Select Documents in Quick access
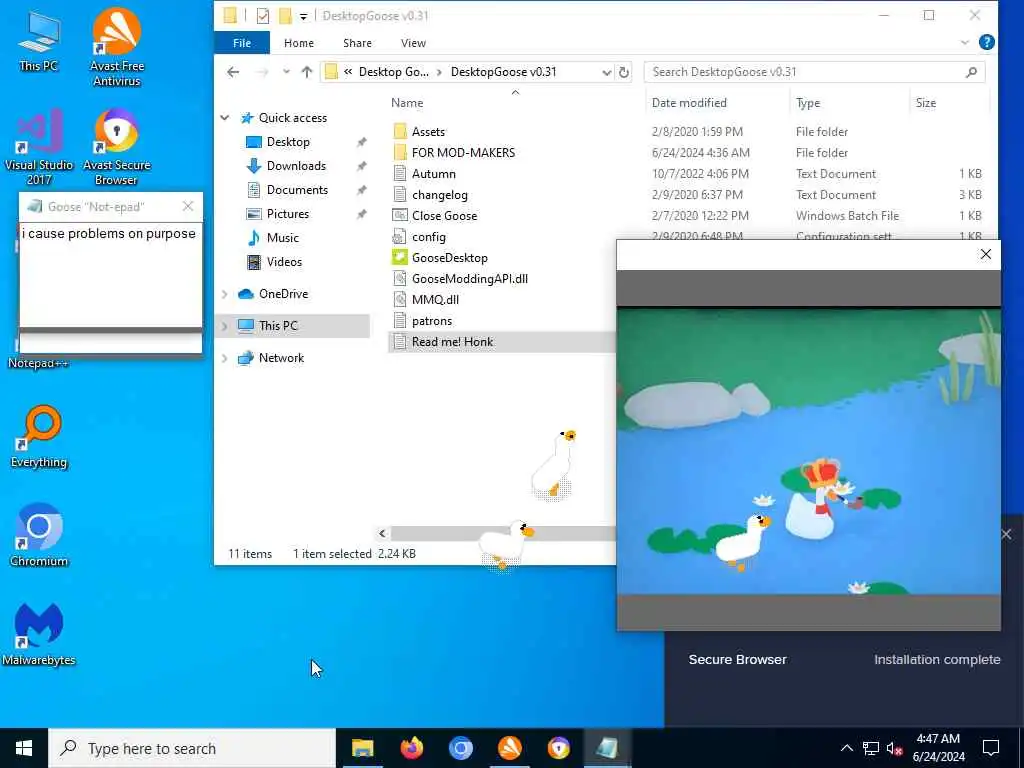1024x768 pixels. click(296, 190)
